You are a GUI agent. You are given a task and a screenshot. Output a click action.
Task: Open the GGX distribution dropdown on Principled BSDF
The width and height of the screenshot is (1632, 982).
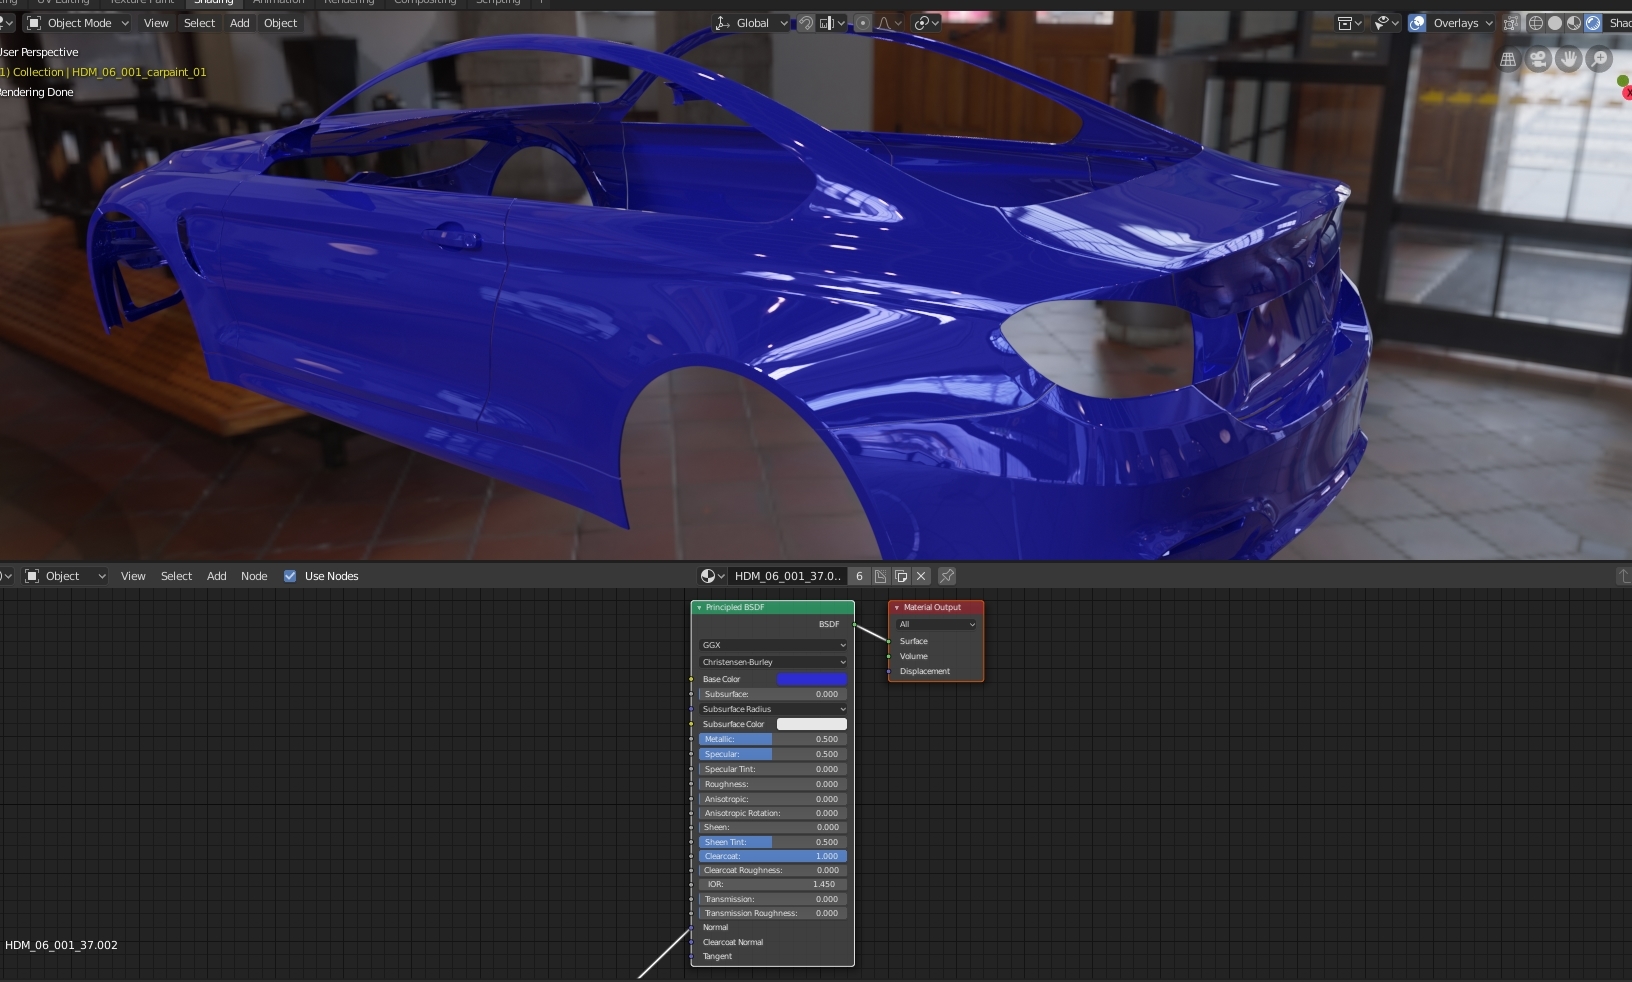point(772,645)
